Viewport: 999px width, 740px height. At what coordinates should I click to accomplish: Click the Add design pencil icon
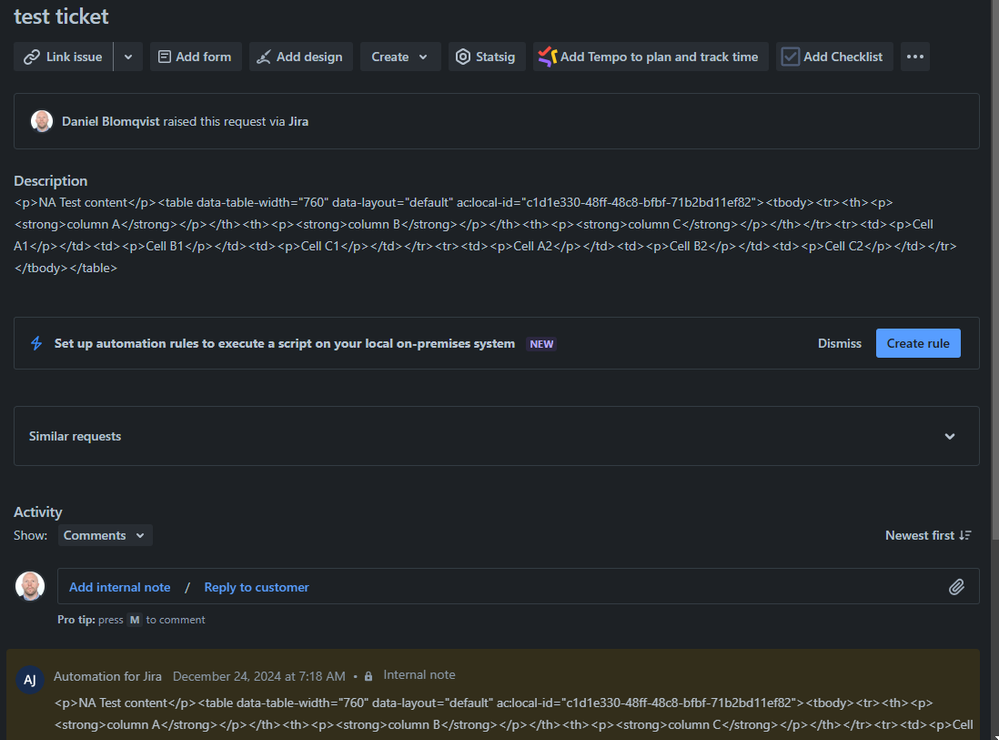click(x=267, y=56)
